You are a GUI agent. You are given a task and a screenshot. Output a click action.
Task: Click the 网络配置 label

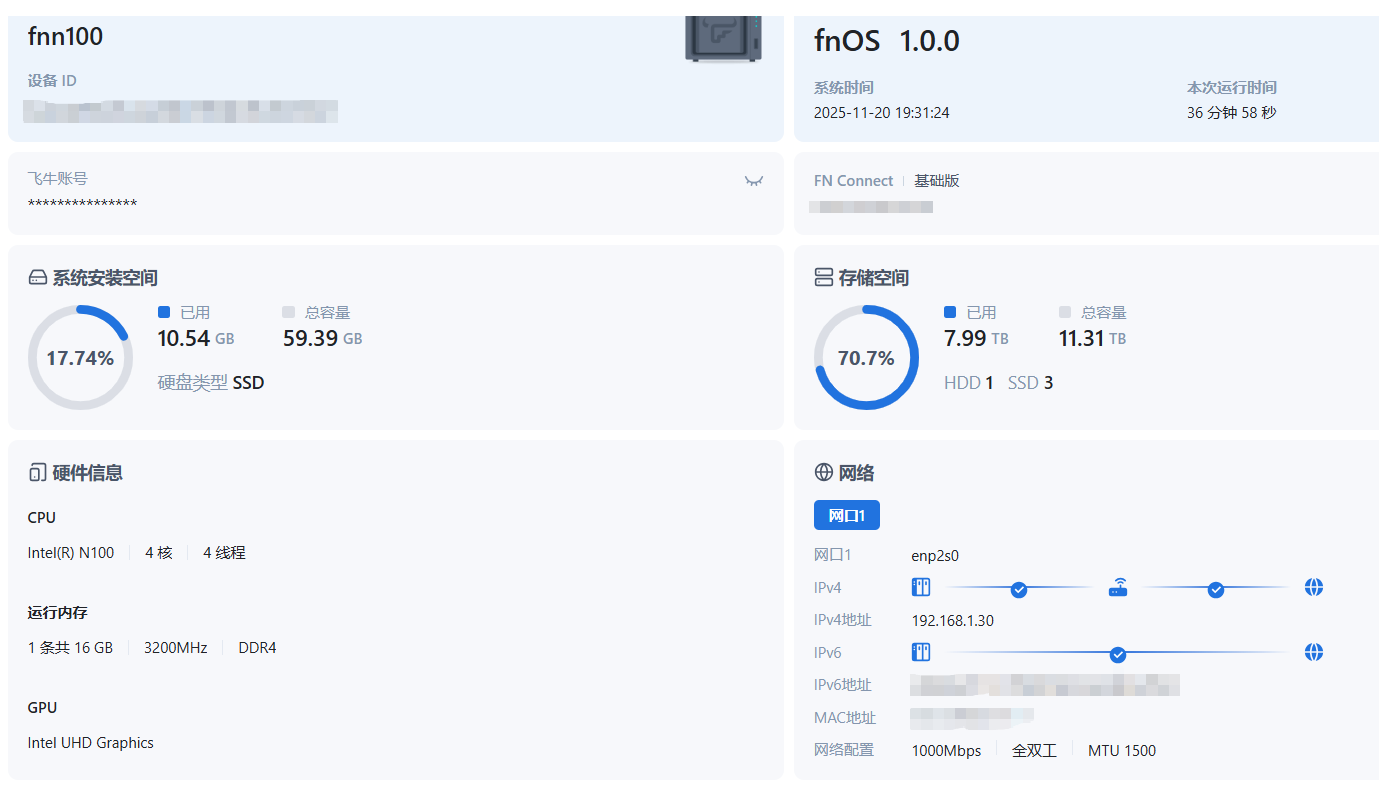point(844,750)
